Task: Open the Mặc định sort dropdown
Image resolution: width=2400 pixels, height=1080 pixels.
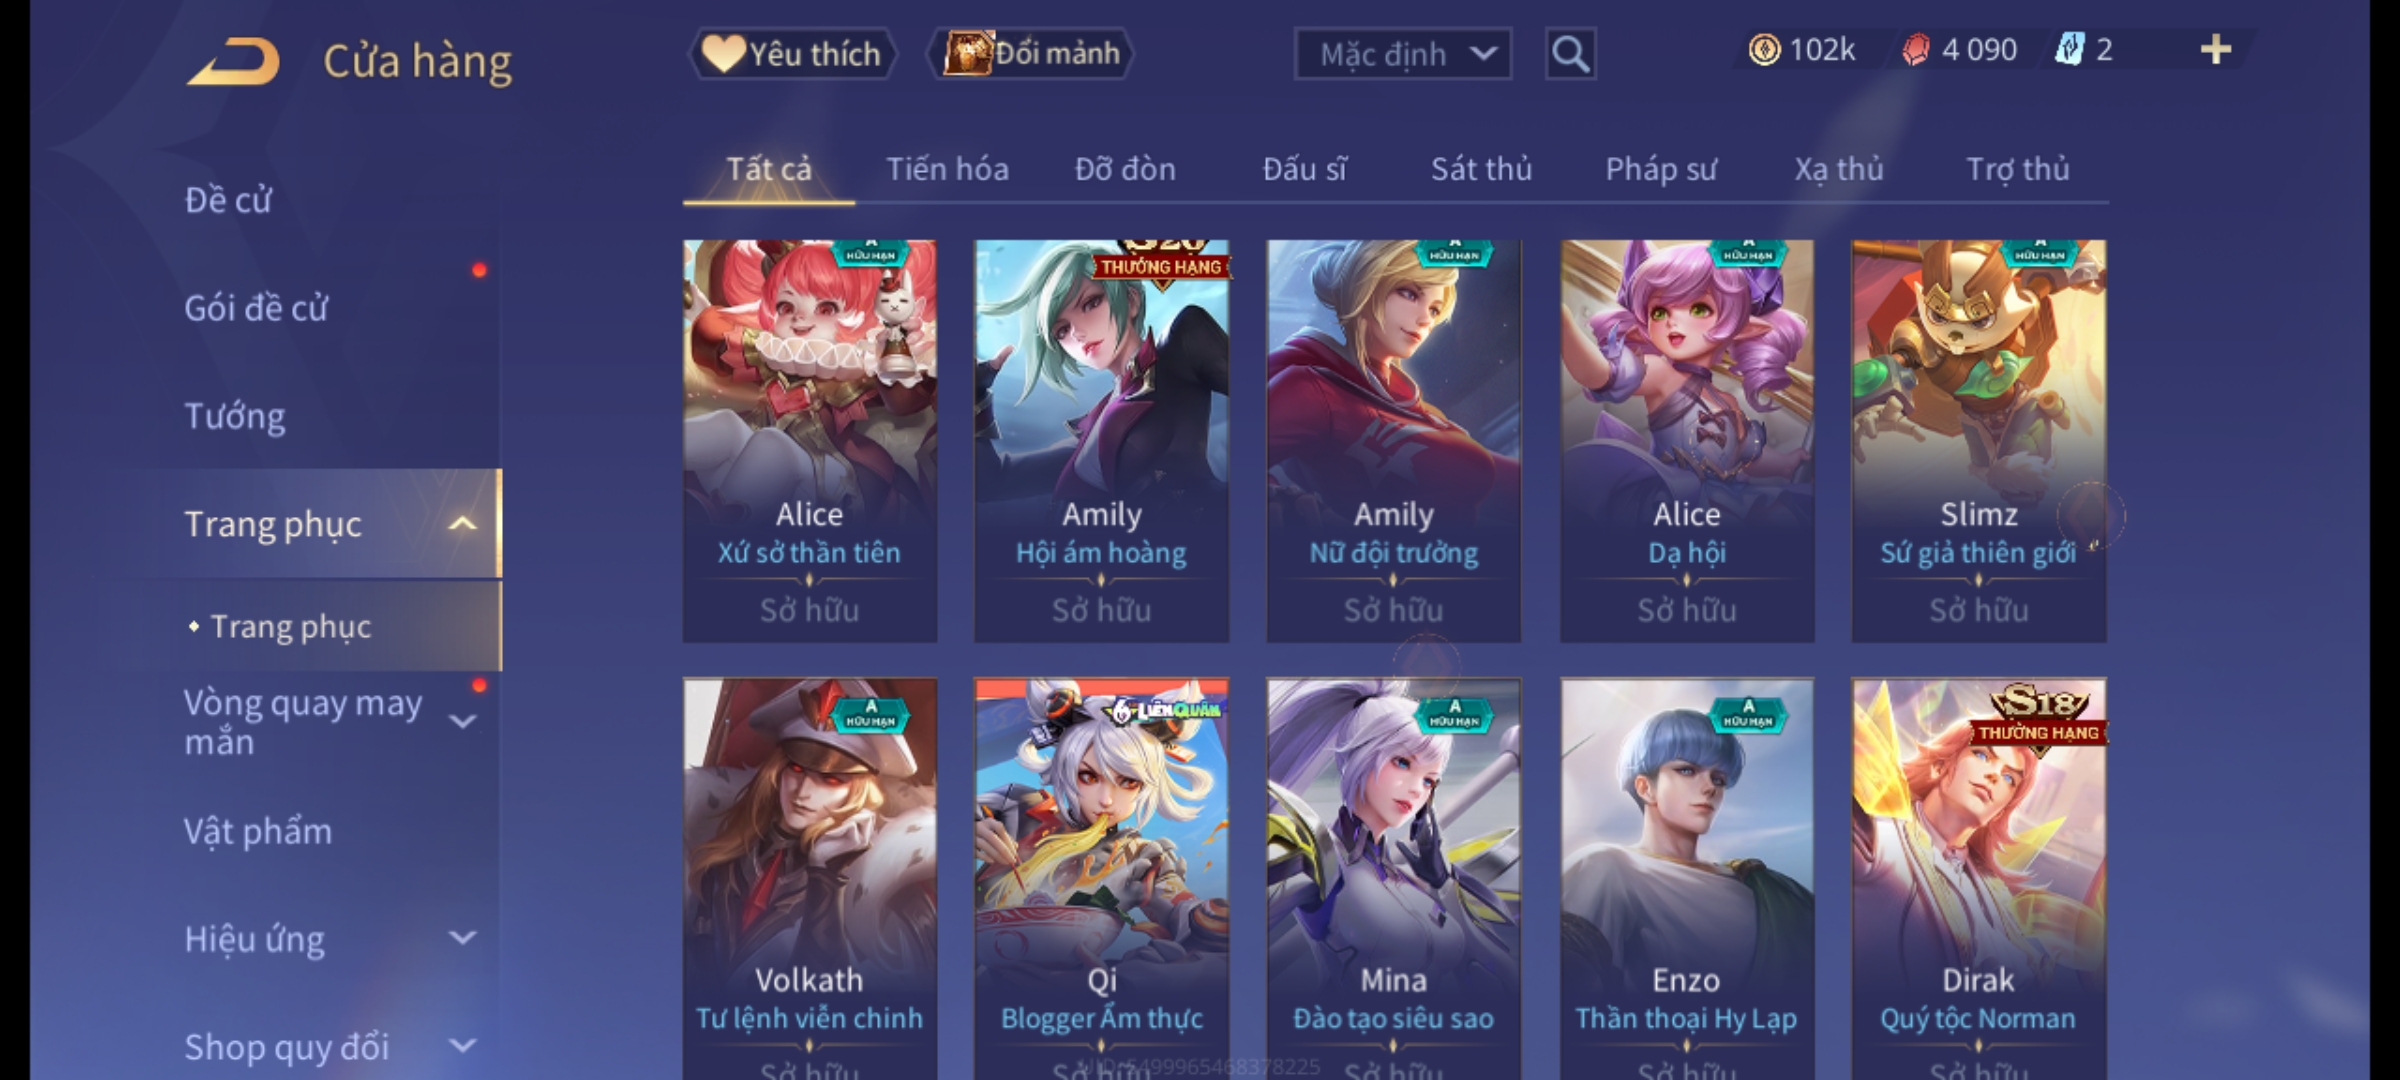Action: coord(1403,54)
